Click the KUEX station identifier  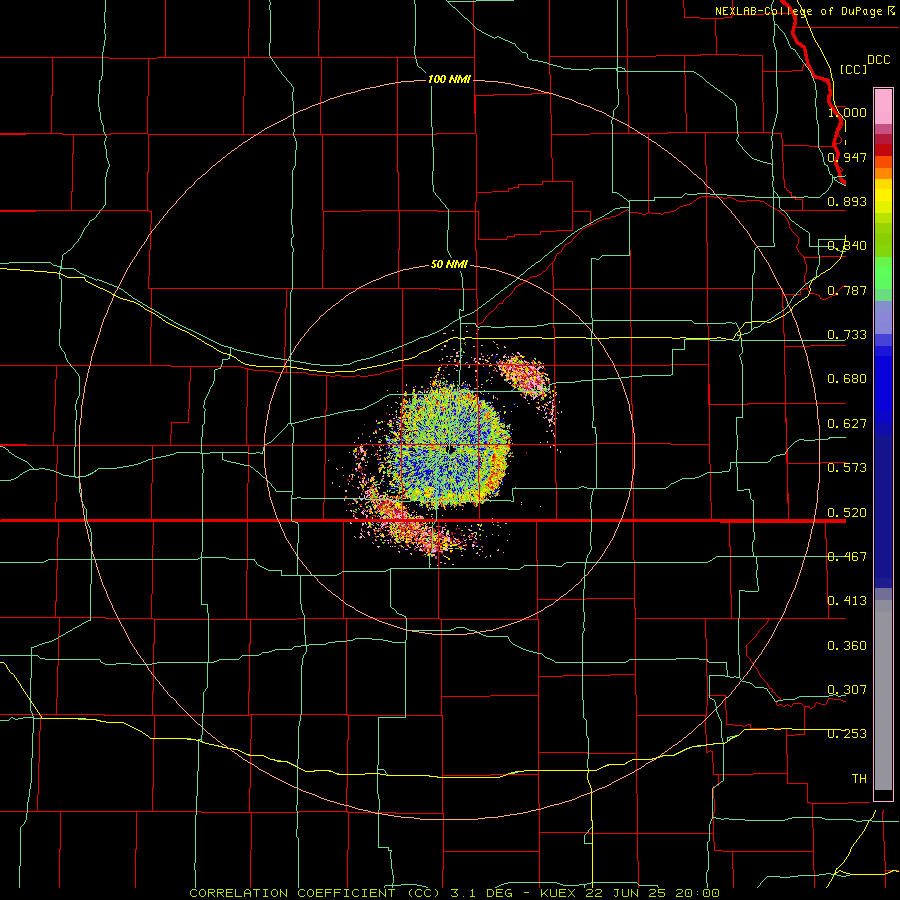click(560, 893)
